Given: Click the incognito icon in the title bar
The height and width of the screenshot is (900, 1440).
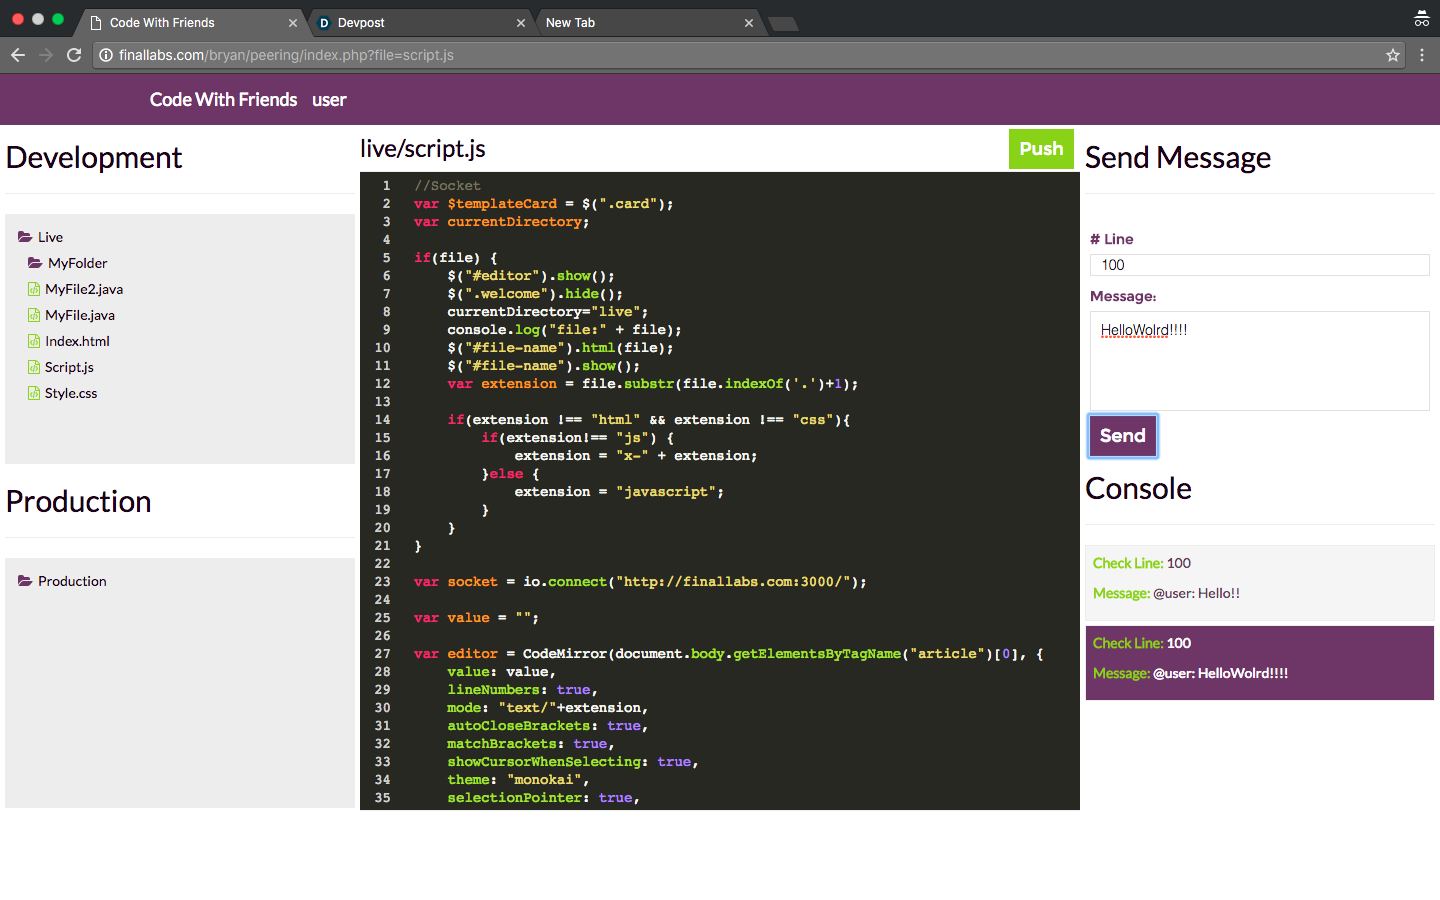Looking at the screenshot, I should tap(1422, 18).
